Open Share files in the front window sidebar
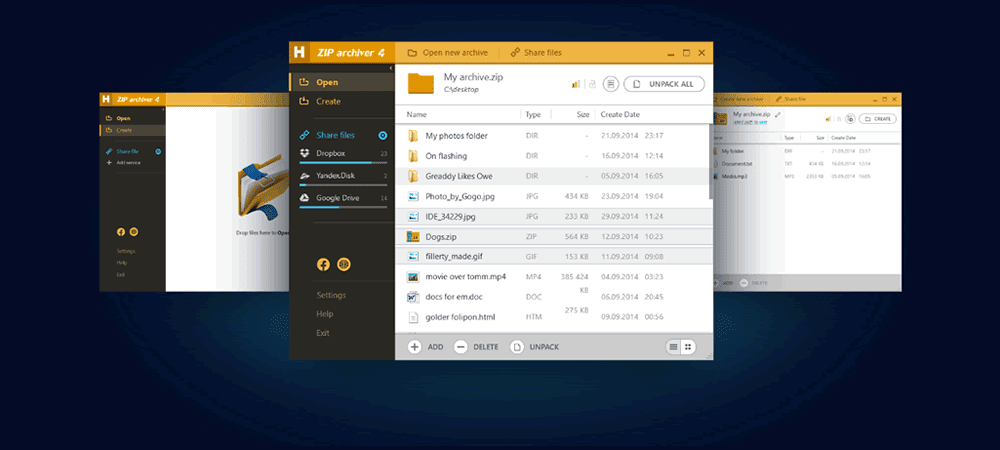This screenshot has height=450, width=1000. pos(335,135)
